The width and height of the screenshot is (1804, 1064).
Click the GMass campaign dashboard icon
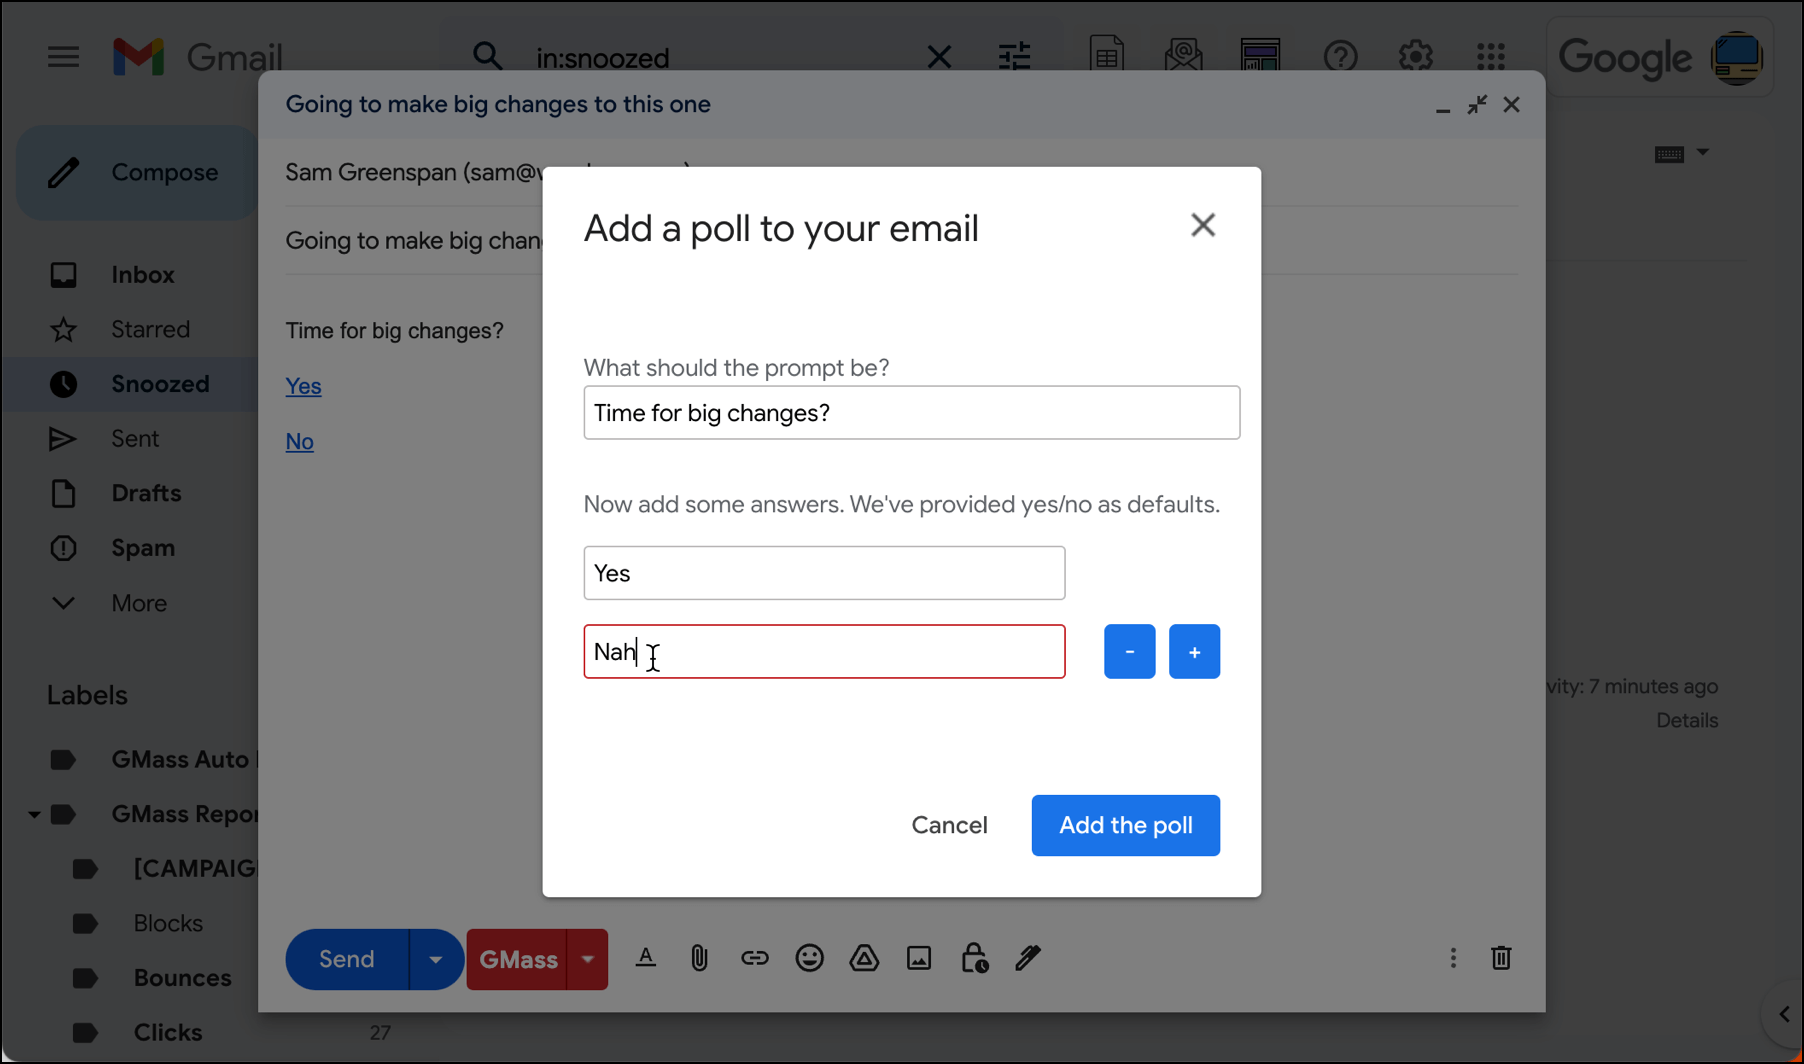coord(1260,55)
